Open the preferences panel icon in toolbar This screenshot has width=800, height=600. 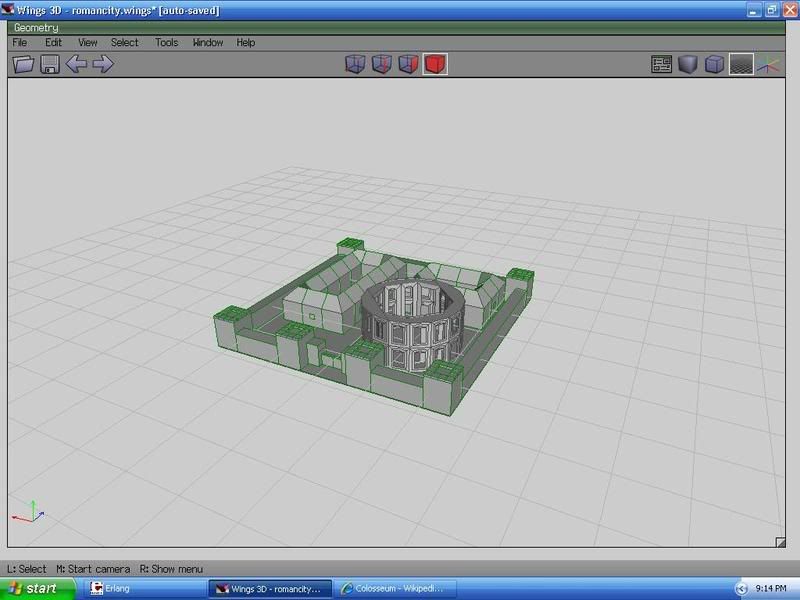tap(661, 65)
